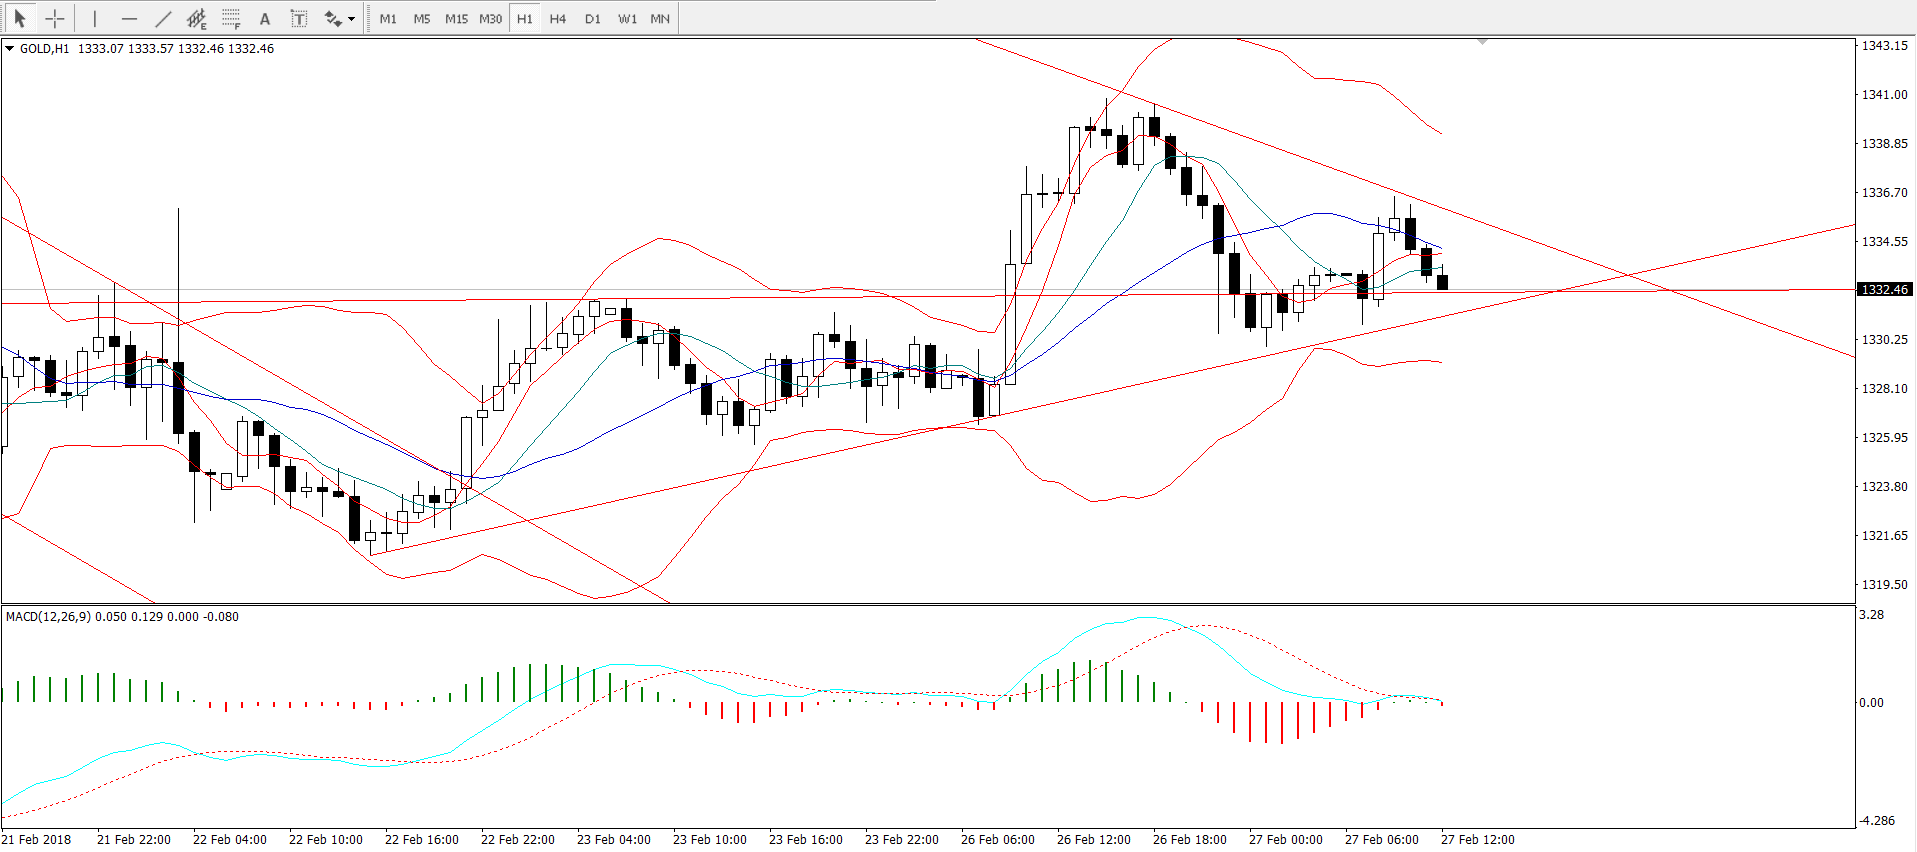Image resolution: width=1917 pixels, height=852 pixels.
Task: Toggle the M15 timeframe button
Action: click(456, 18)
